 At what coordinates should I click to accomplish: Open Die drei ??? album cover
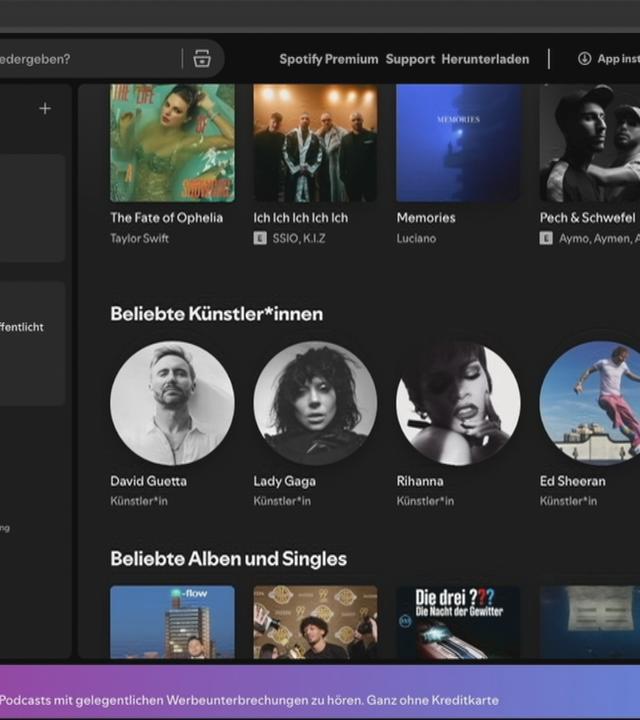click(459, 622)
